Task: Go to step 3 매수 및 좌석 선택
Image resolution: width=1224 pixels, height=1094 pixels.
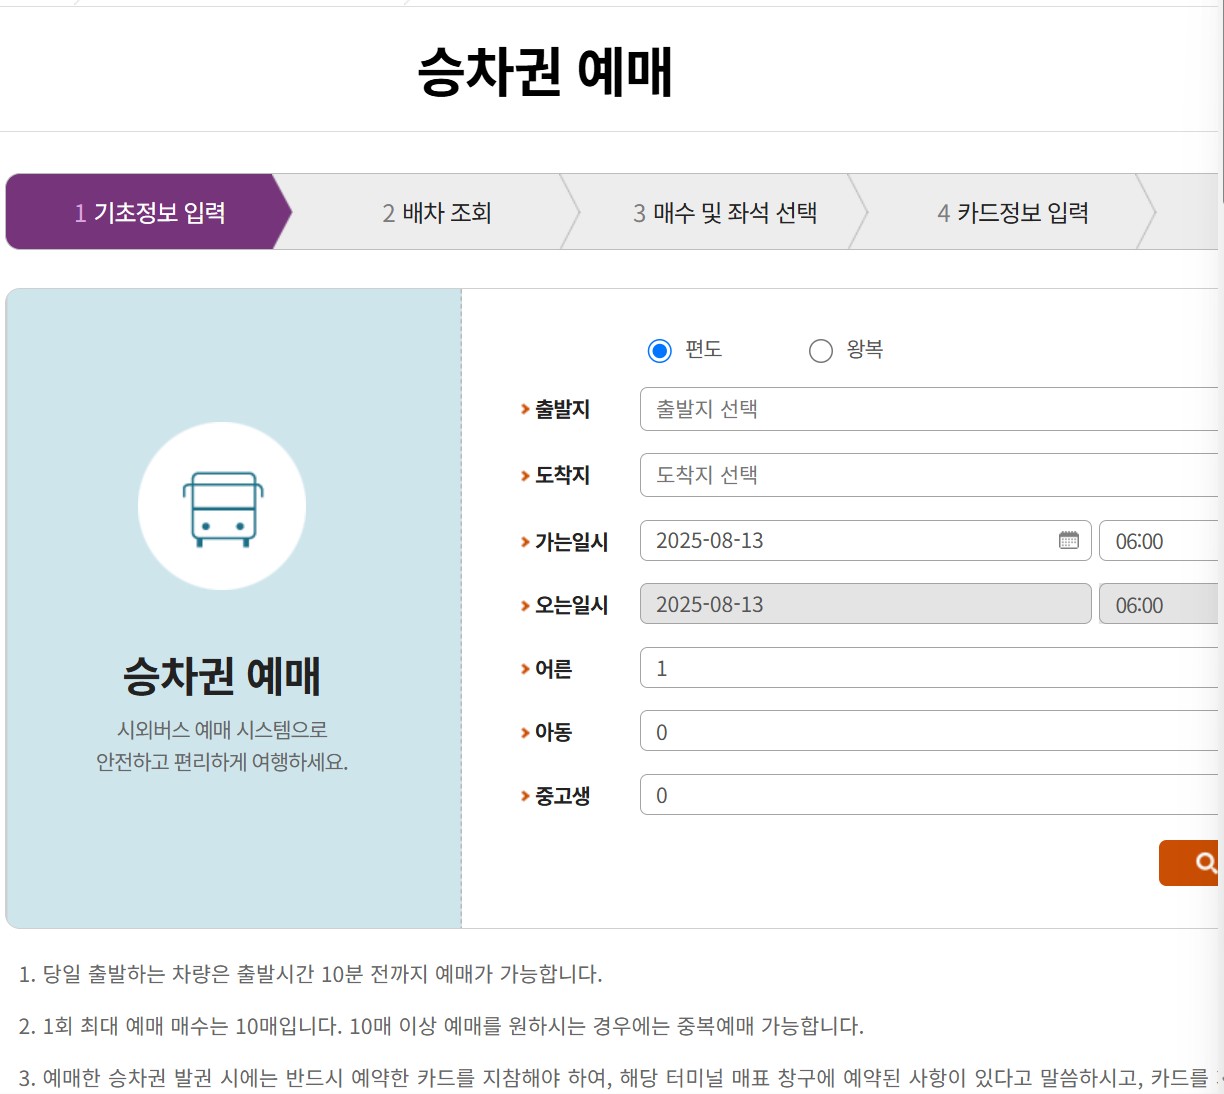Action: coord(725,212)
